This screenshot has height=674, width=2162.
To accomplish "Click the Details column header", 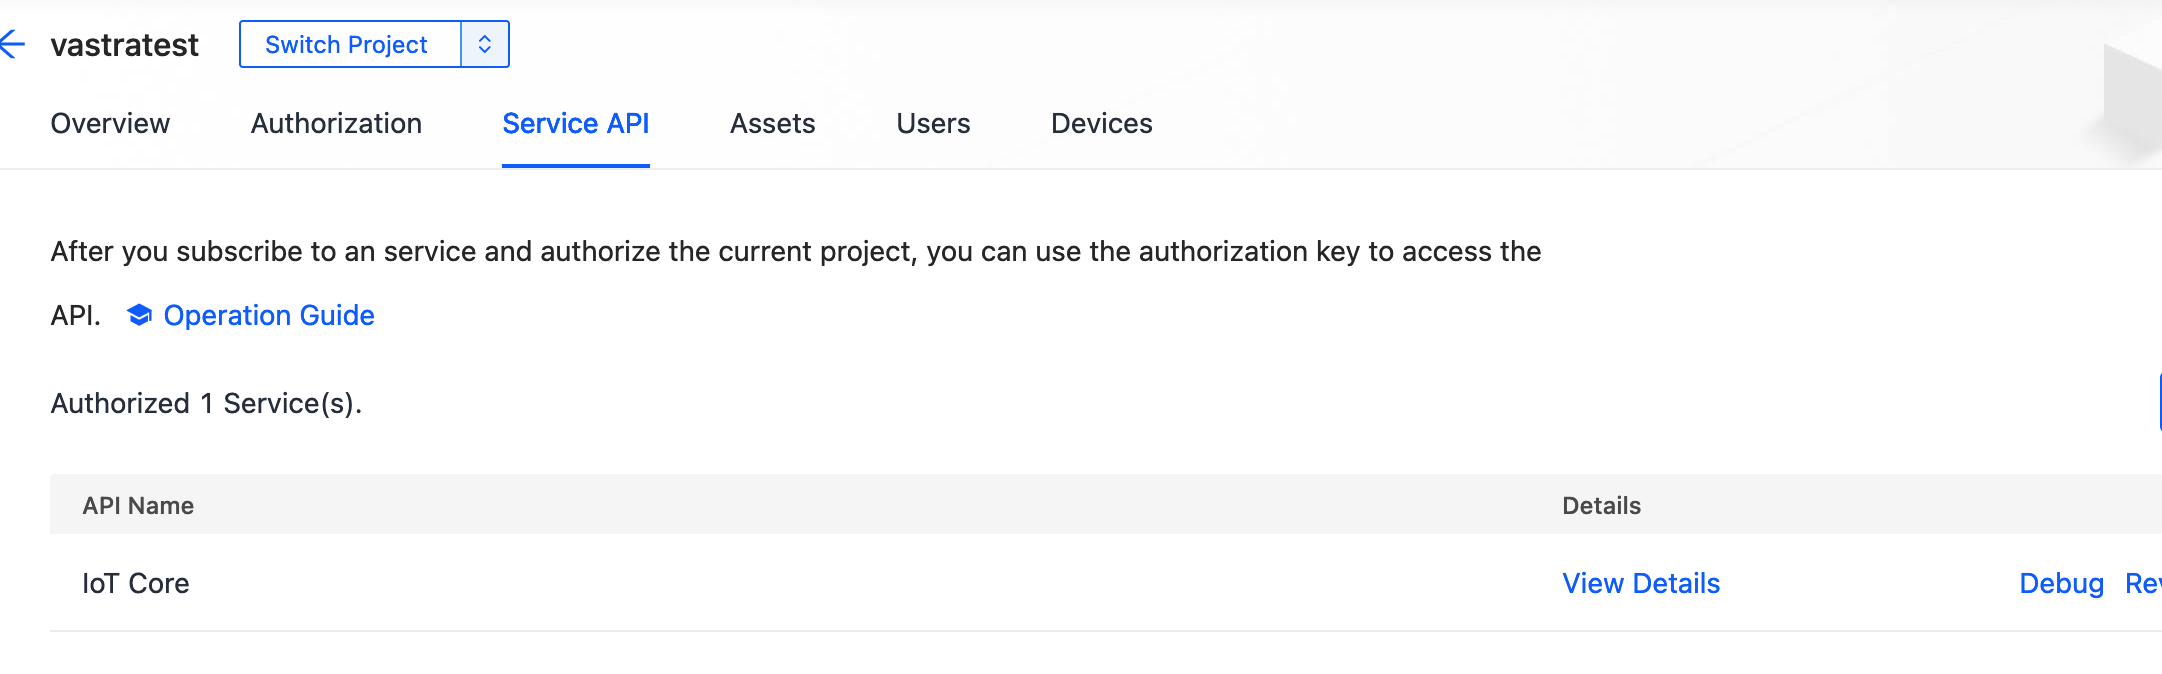I will [1601, 506].
